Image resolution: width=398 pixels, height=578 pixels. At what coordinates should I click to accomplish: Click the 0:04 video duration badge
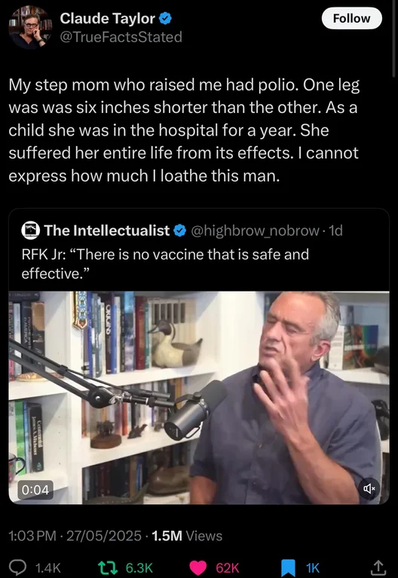35,490
